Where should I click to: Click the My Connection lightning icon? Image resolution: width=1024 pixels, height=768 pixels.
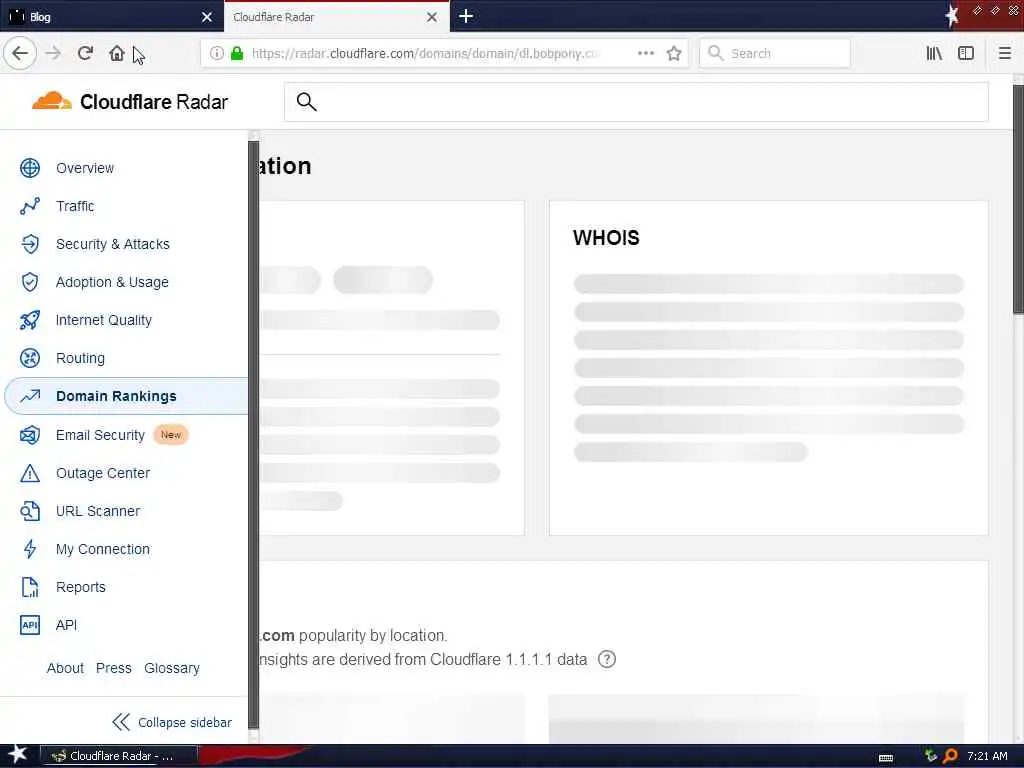coord(29,549)
